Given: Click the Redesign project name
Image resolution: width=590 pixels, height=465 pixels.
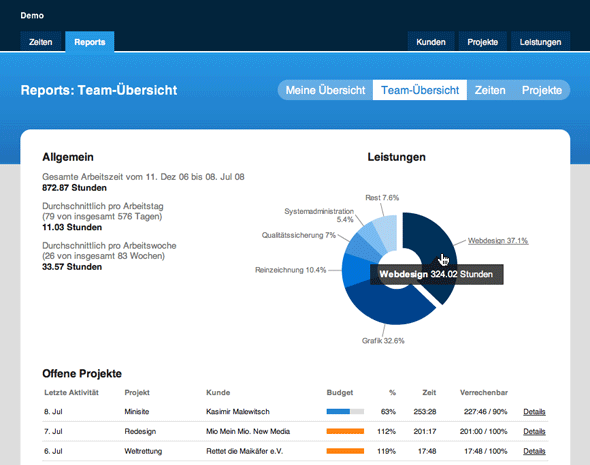Looking at the screenshot, I should [140, 431].
